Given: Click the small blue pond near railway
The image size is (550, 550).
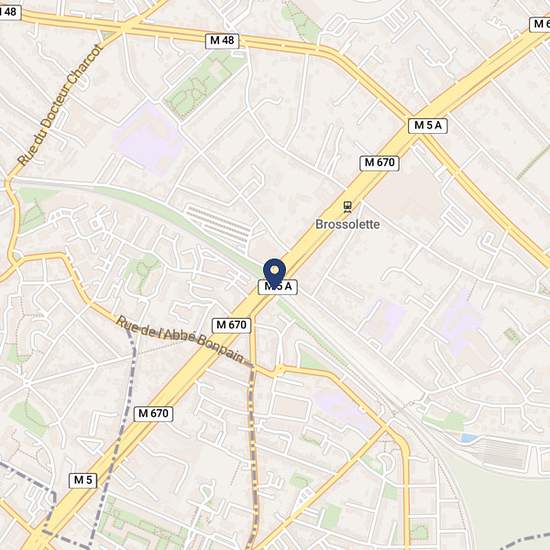Looking at the screenshot, I should (470, 438).
